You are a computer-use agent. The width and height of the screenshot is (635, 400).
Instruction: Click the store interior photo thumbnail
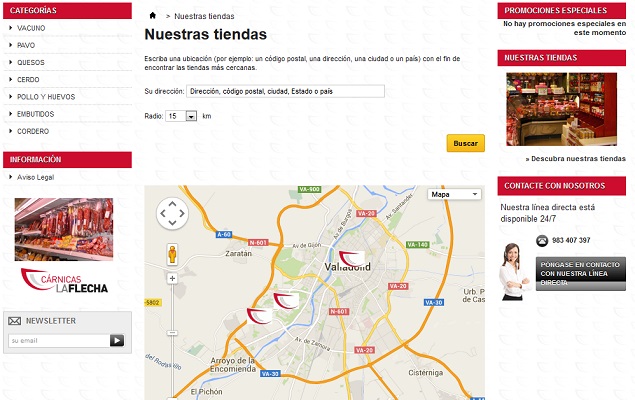(561, 109)
